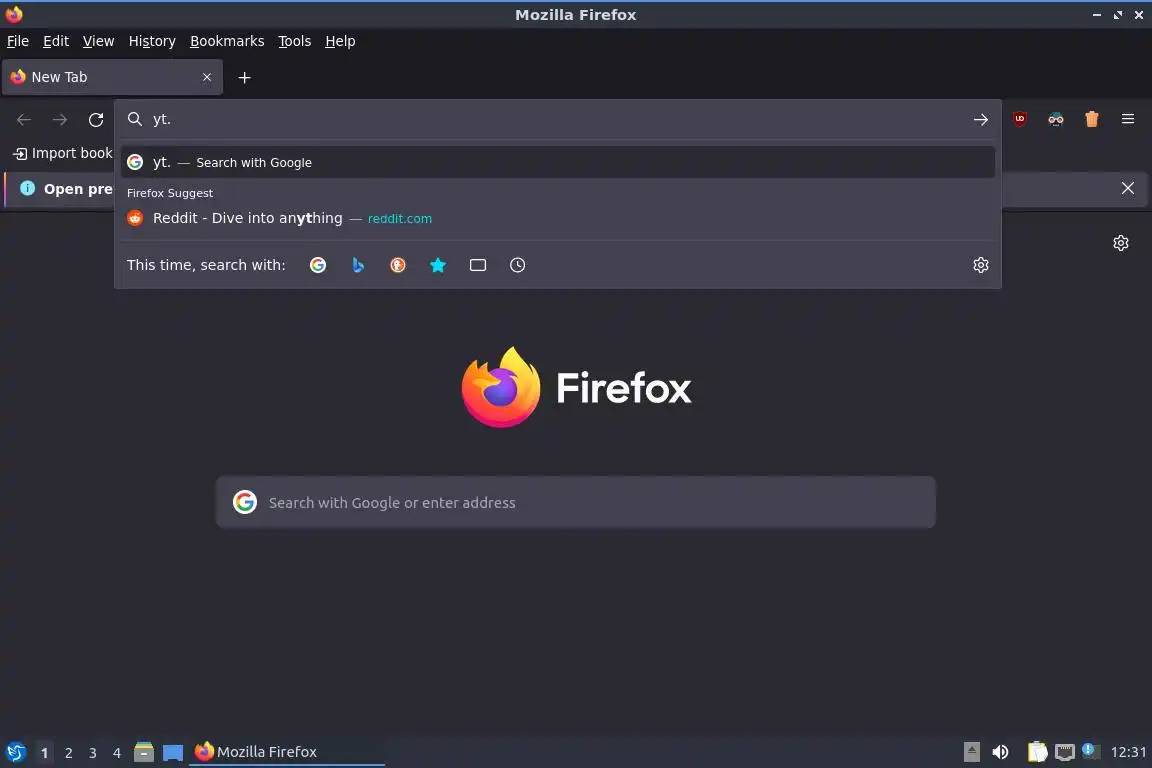This screenshot has width=1152, height=768.
Task: Click the Back navigation arrow
Action: [24, 120]
